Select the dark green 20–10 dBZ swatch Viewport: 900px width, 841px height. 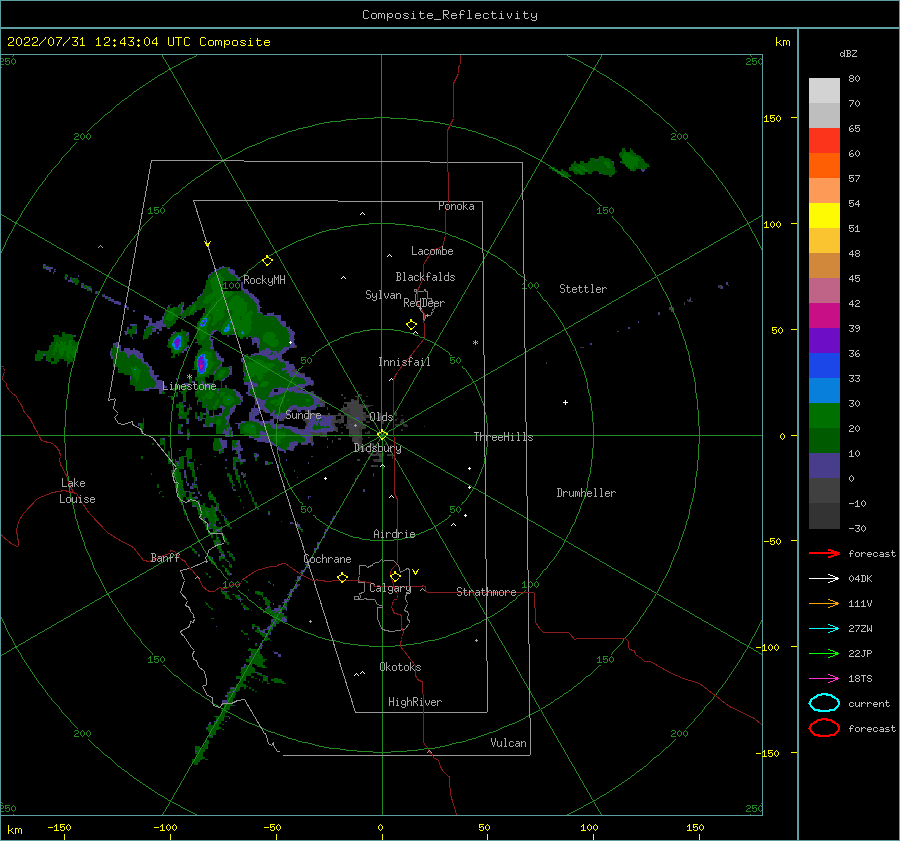[x=824, y=441]
